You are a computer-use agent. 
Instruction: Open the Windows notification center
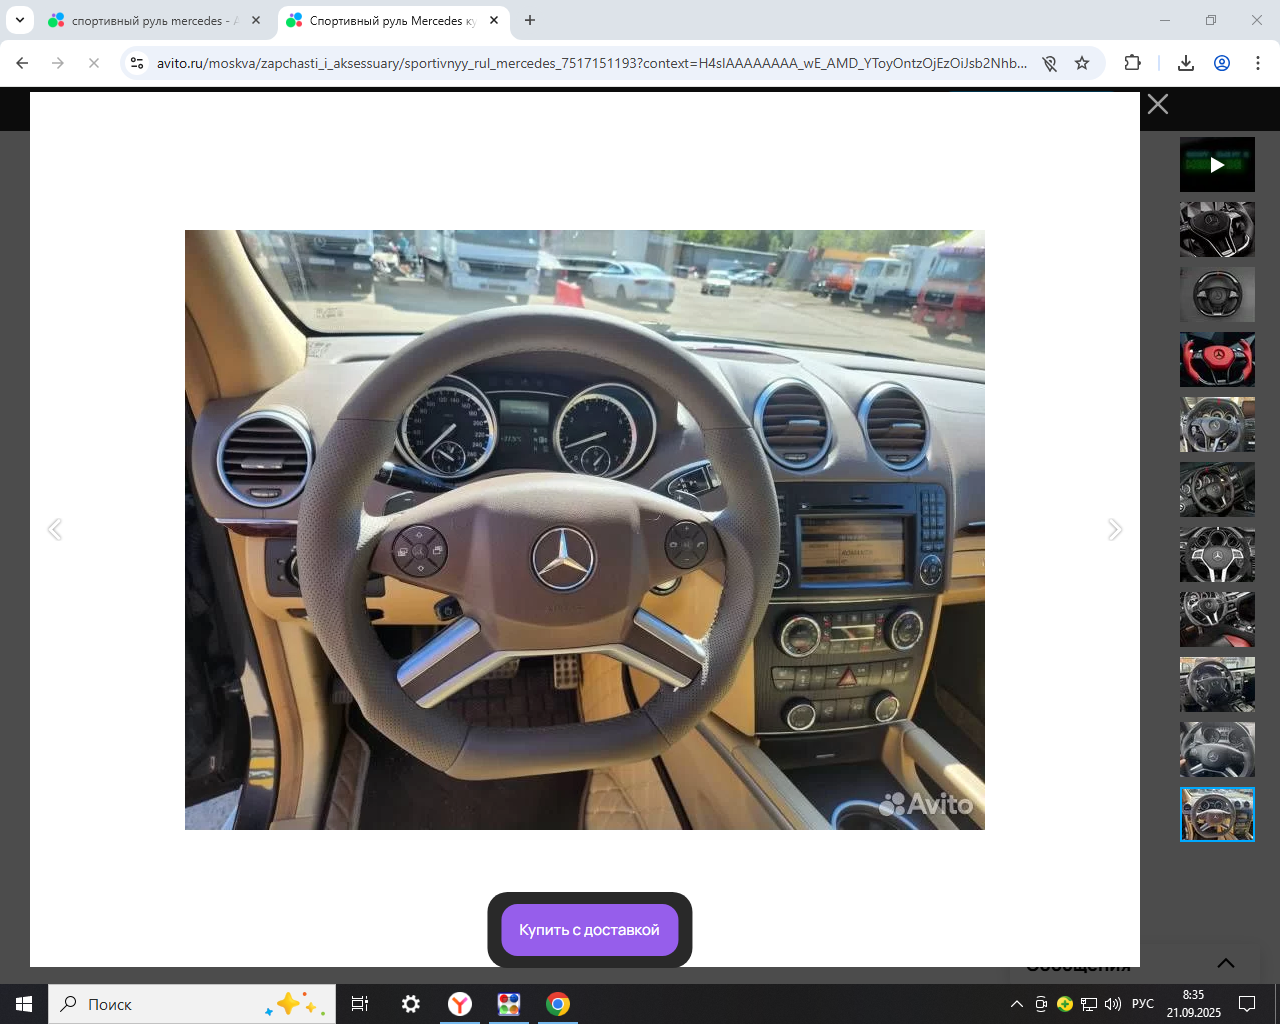pos(1247,1004)
